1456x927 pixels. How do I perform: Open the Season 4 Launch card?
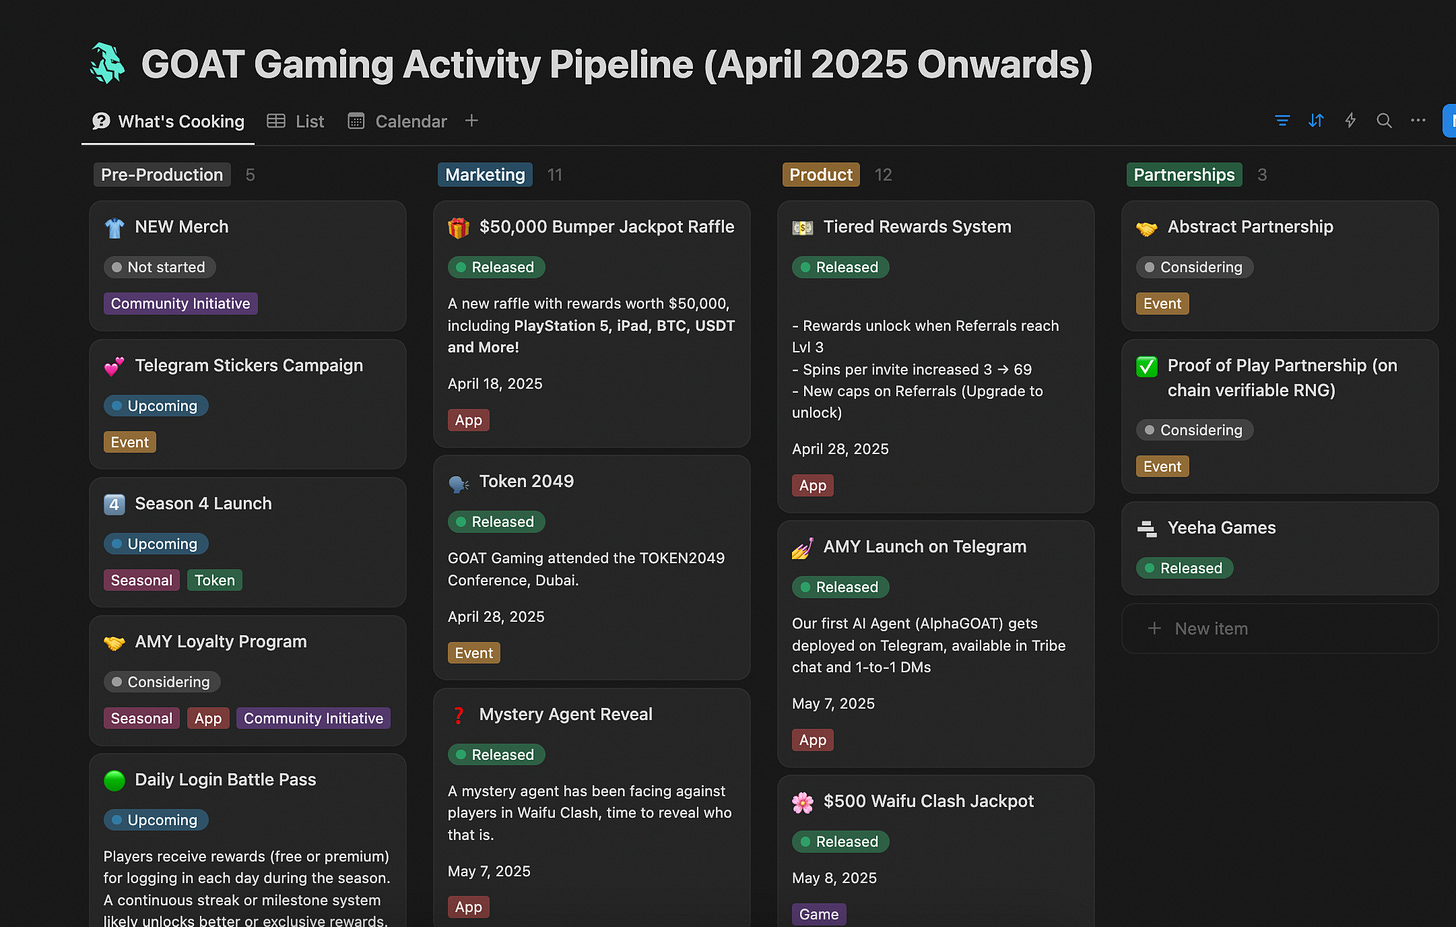click(x=248, y=542)
